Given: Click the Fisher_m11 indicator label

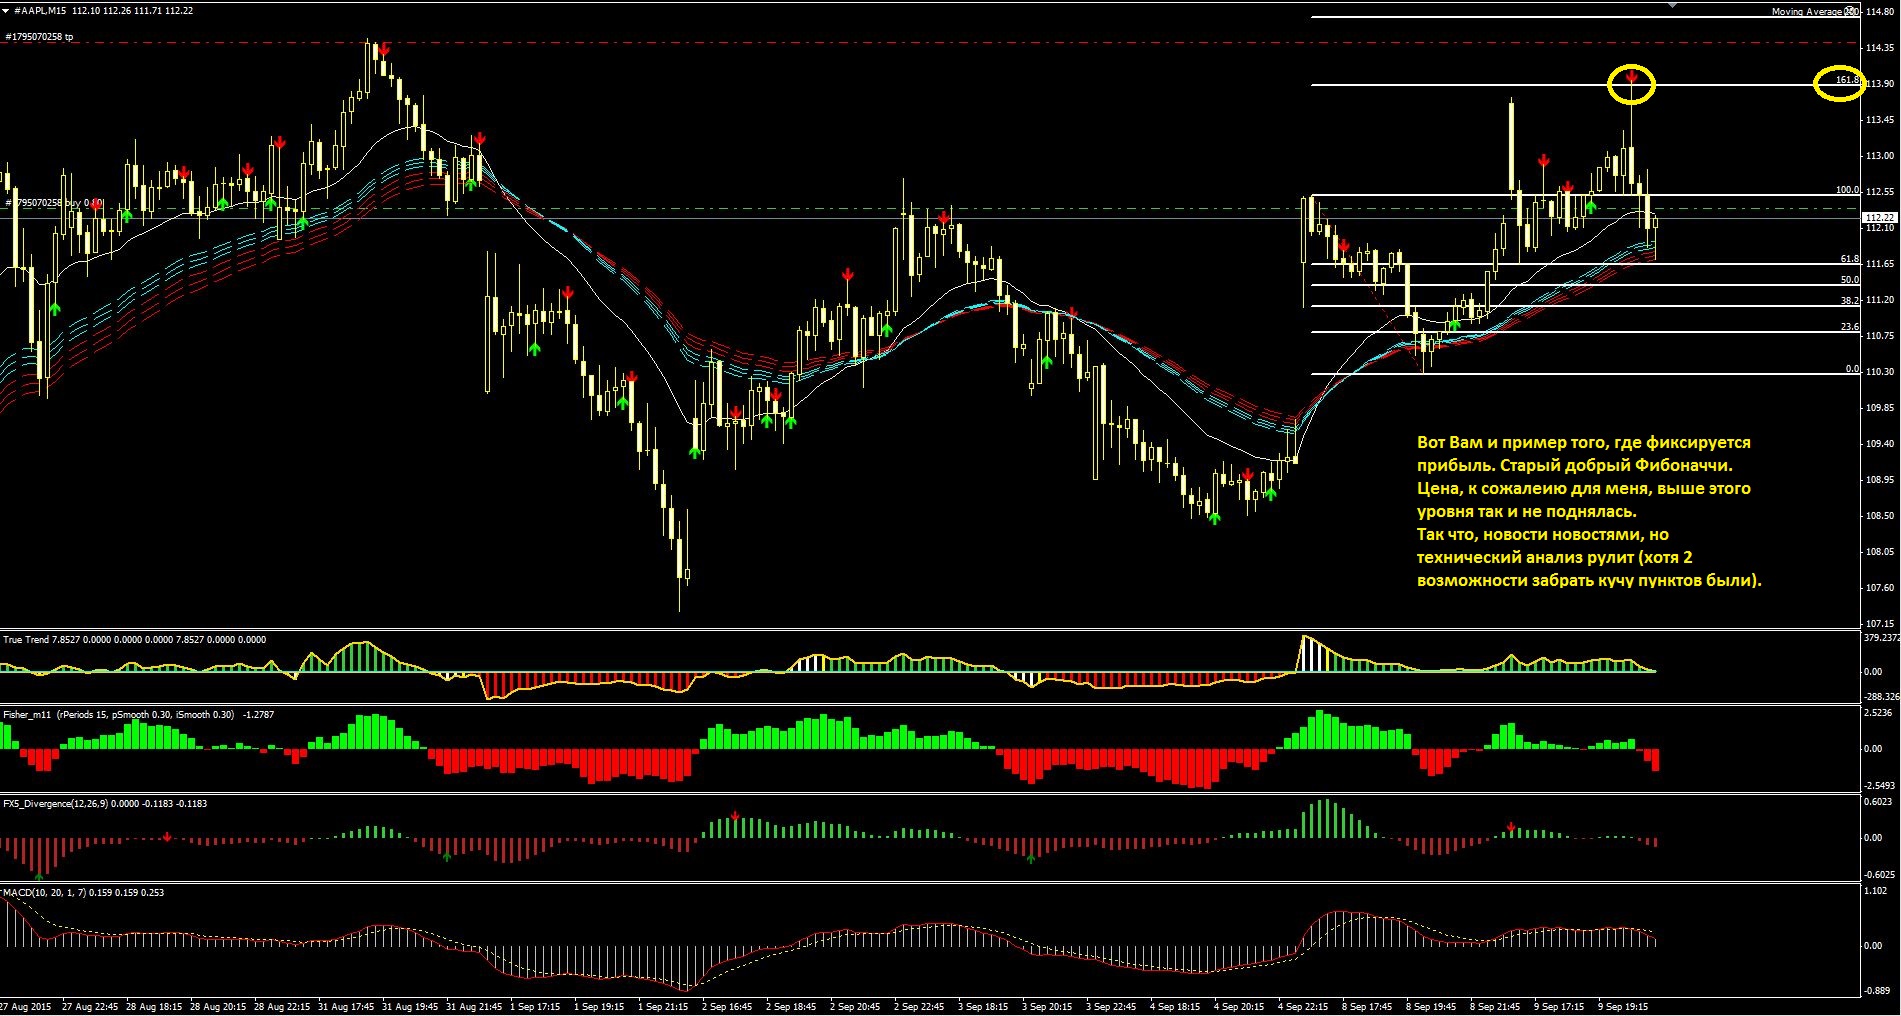Looking at the screenshot, I should pyautogui.click(x=138, y=715).
